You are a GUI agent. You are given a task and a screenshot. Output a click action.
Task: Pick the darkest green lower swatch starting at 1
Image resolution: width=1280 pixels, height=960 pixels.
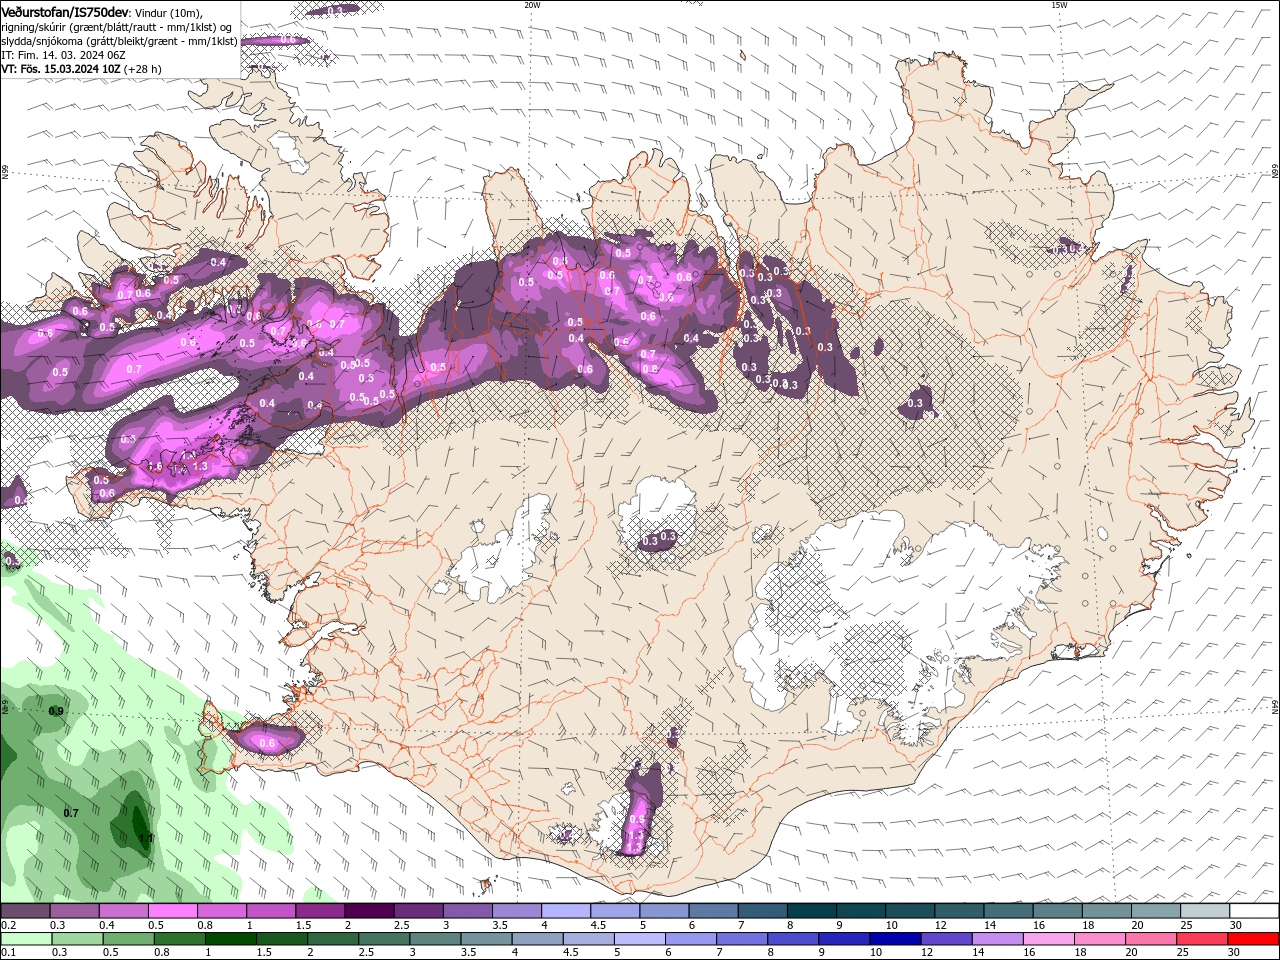pos(231,939)
